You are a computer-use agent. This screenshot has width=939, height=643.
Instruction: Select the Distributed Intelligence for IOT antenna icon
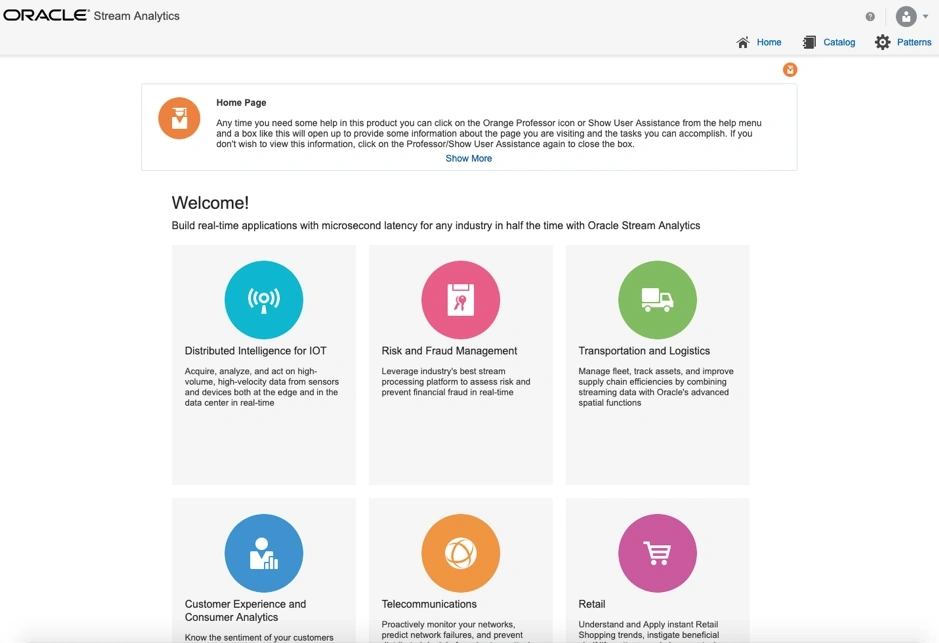coord(263,299)
